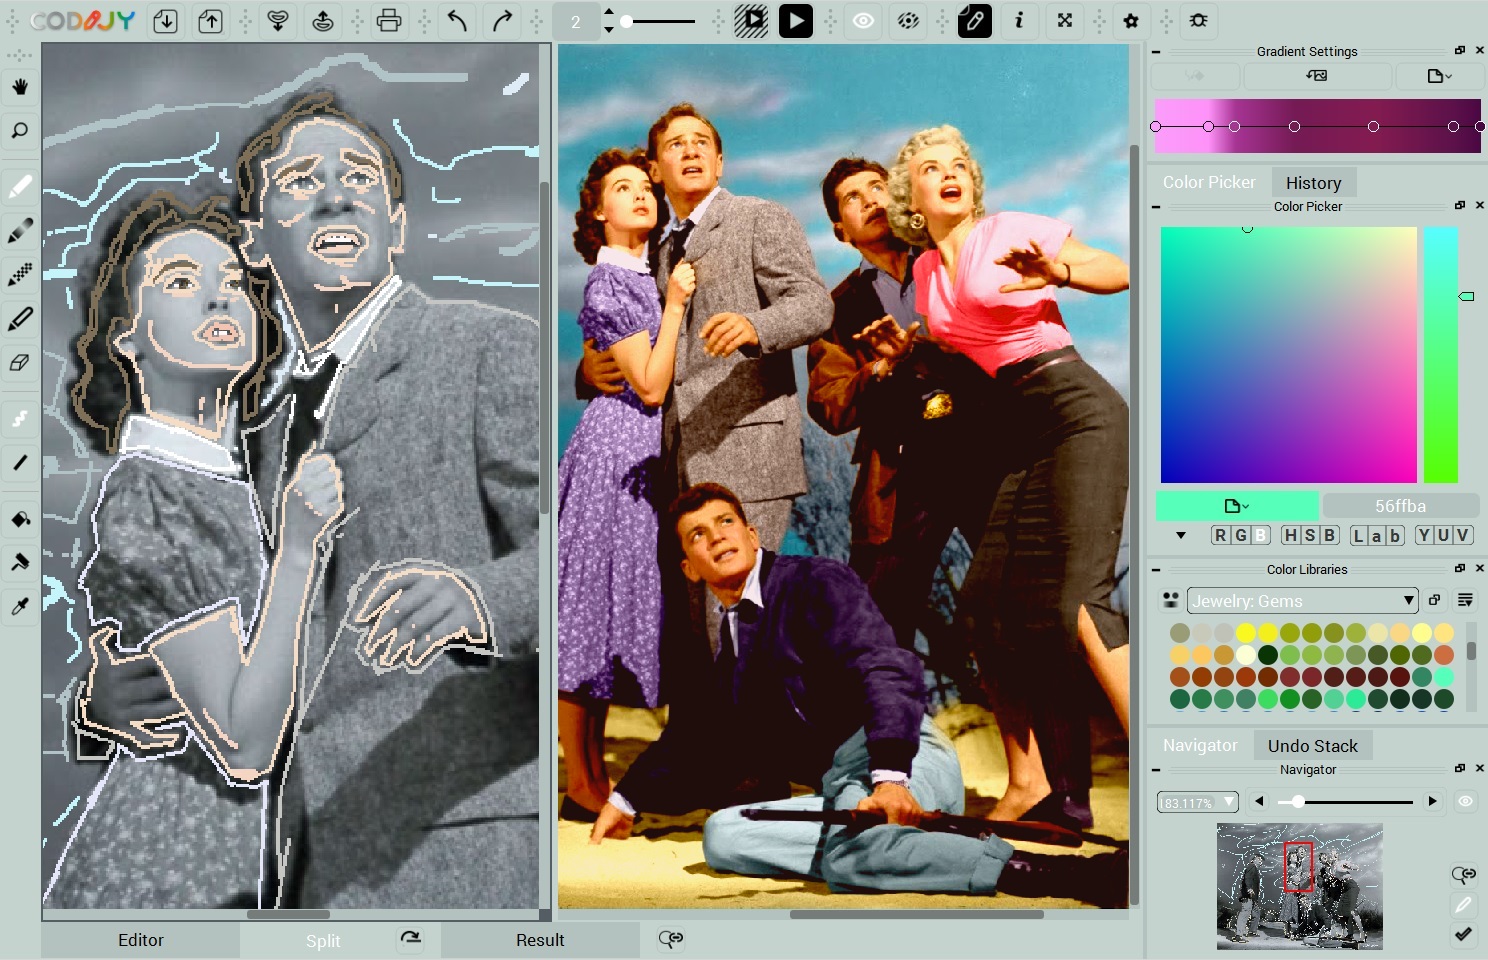
Task: Select the Eraser tool
Action: click(20, 362)
